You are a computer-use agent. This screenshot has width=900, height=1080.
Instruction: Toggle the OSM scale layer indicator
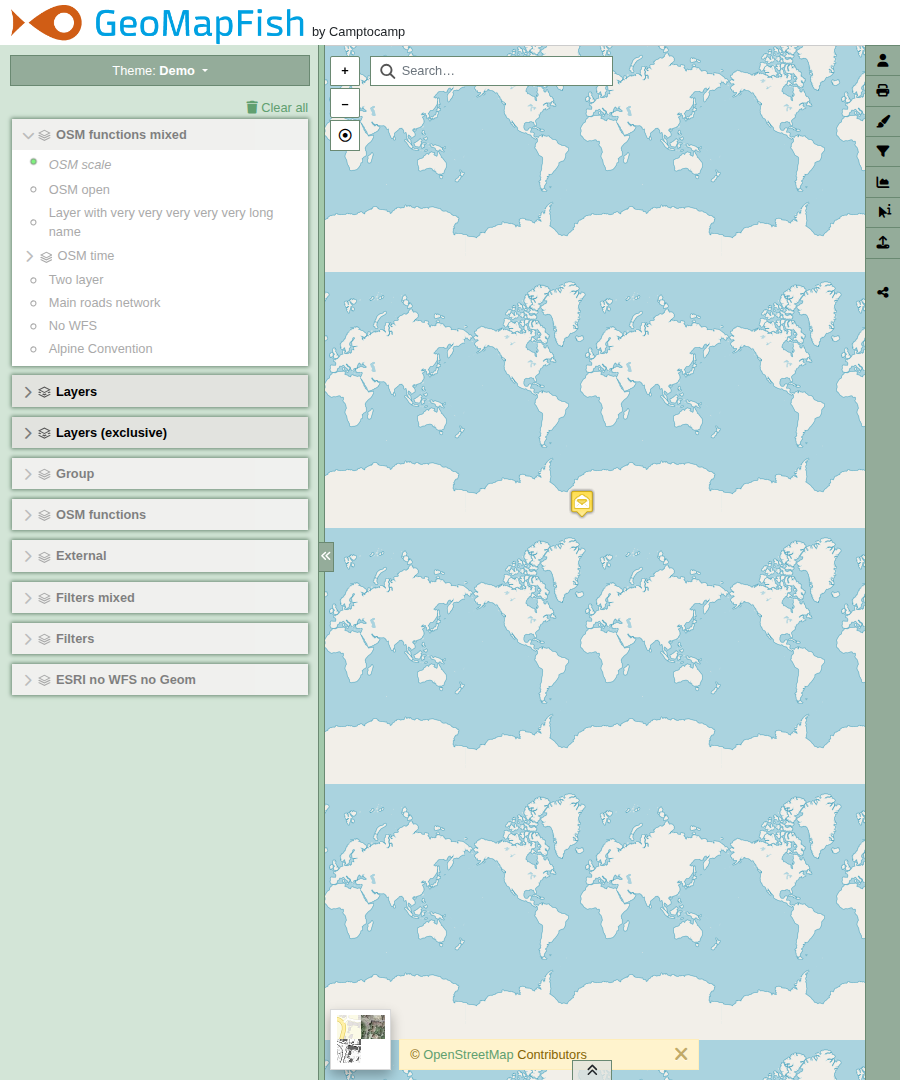[33, 162]
